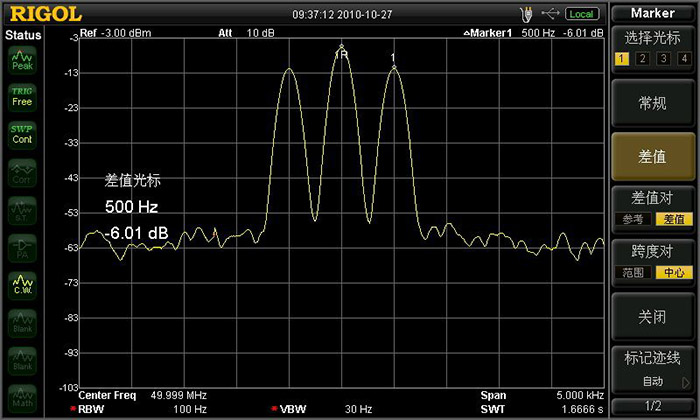Click delta marker 1 on right peak
This screenshot has width=700, height=420.
tap(393, 66)
